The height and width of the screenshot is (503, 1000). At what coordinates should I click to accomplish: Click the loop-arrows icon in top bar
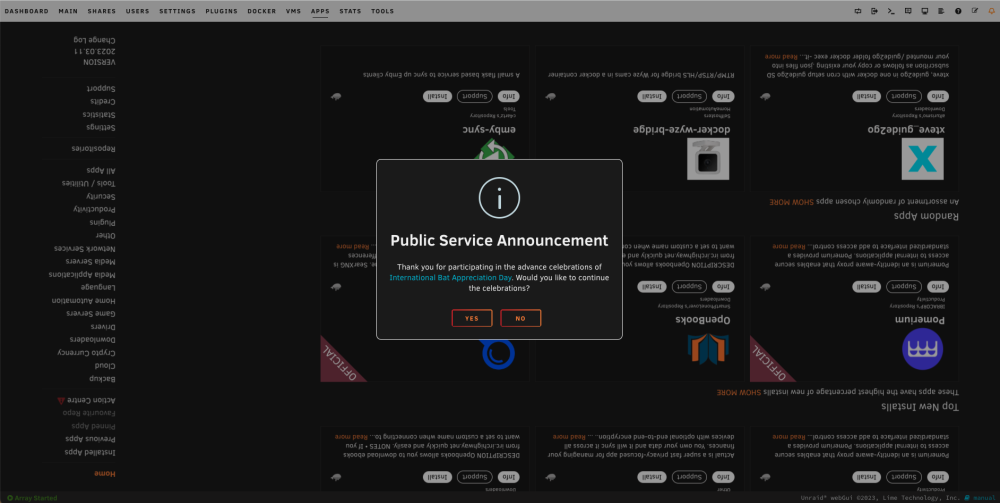point(858,11)
